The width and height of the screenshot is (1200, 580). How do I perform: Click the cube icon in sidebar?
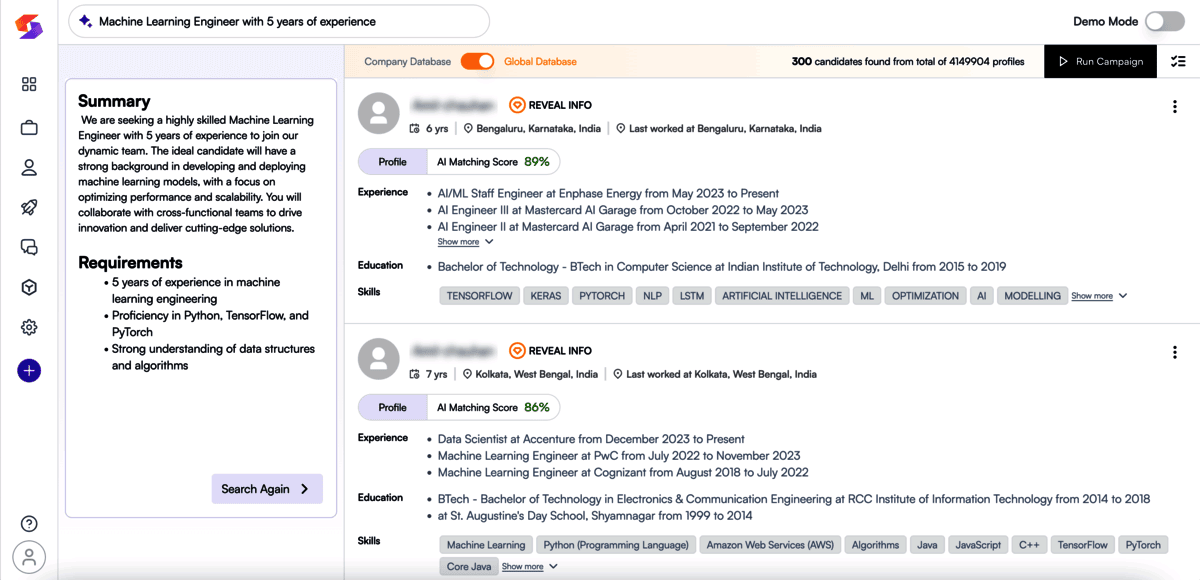[x=29, y=288]
